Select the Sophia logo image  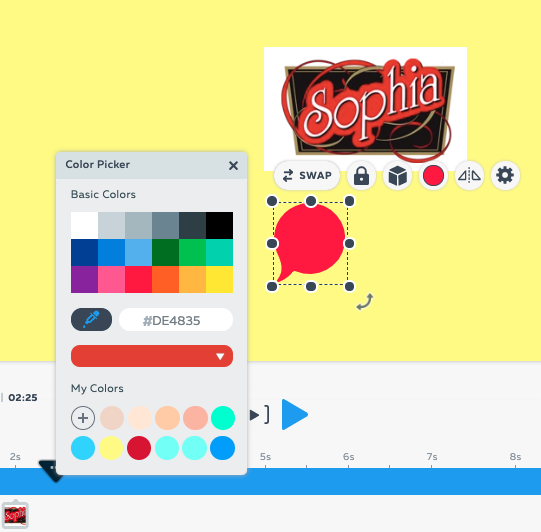coord(366,109)
